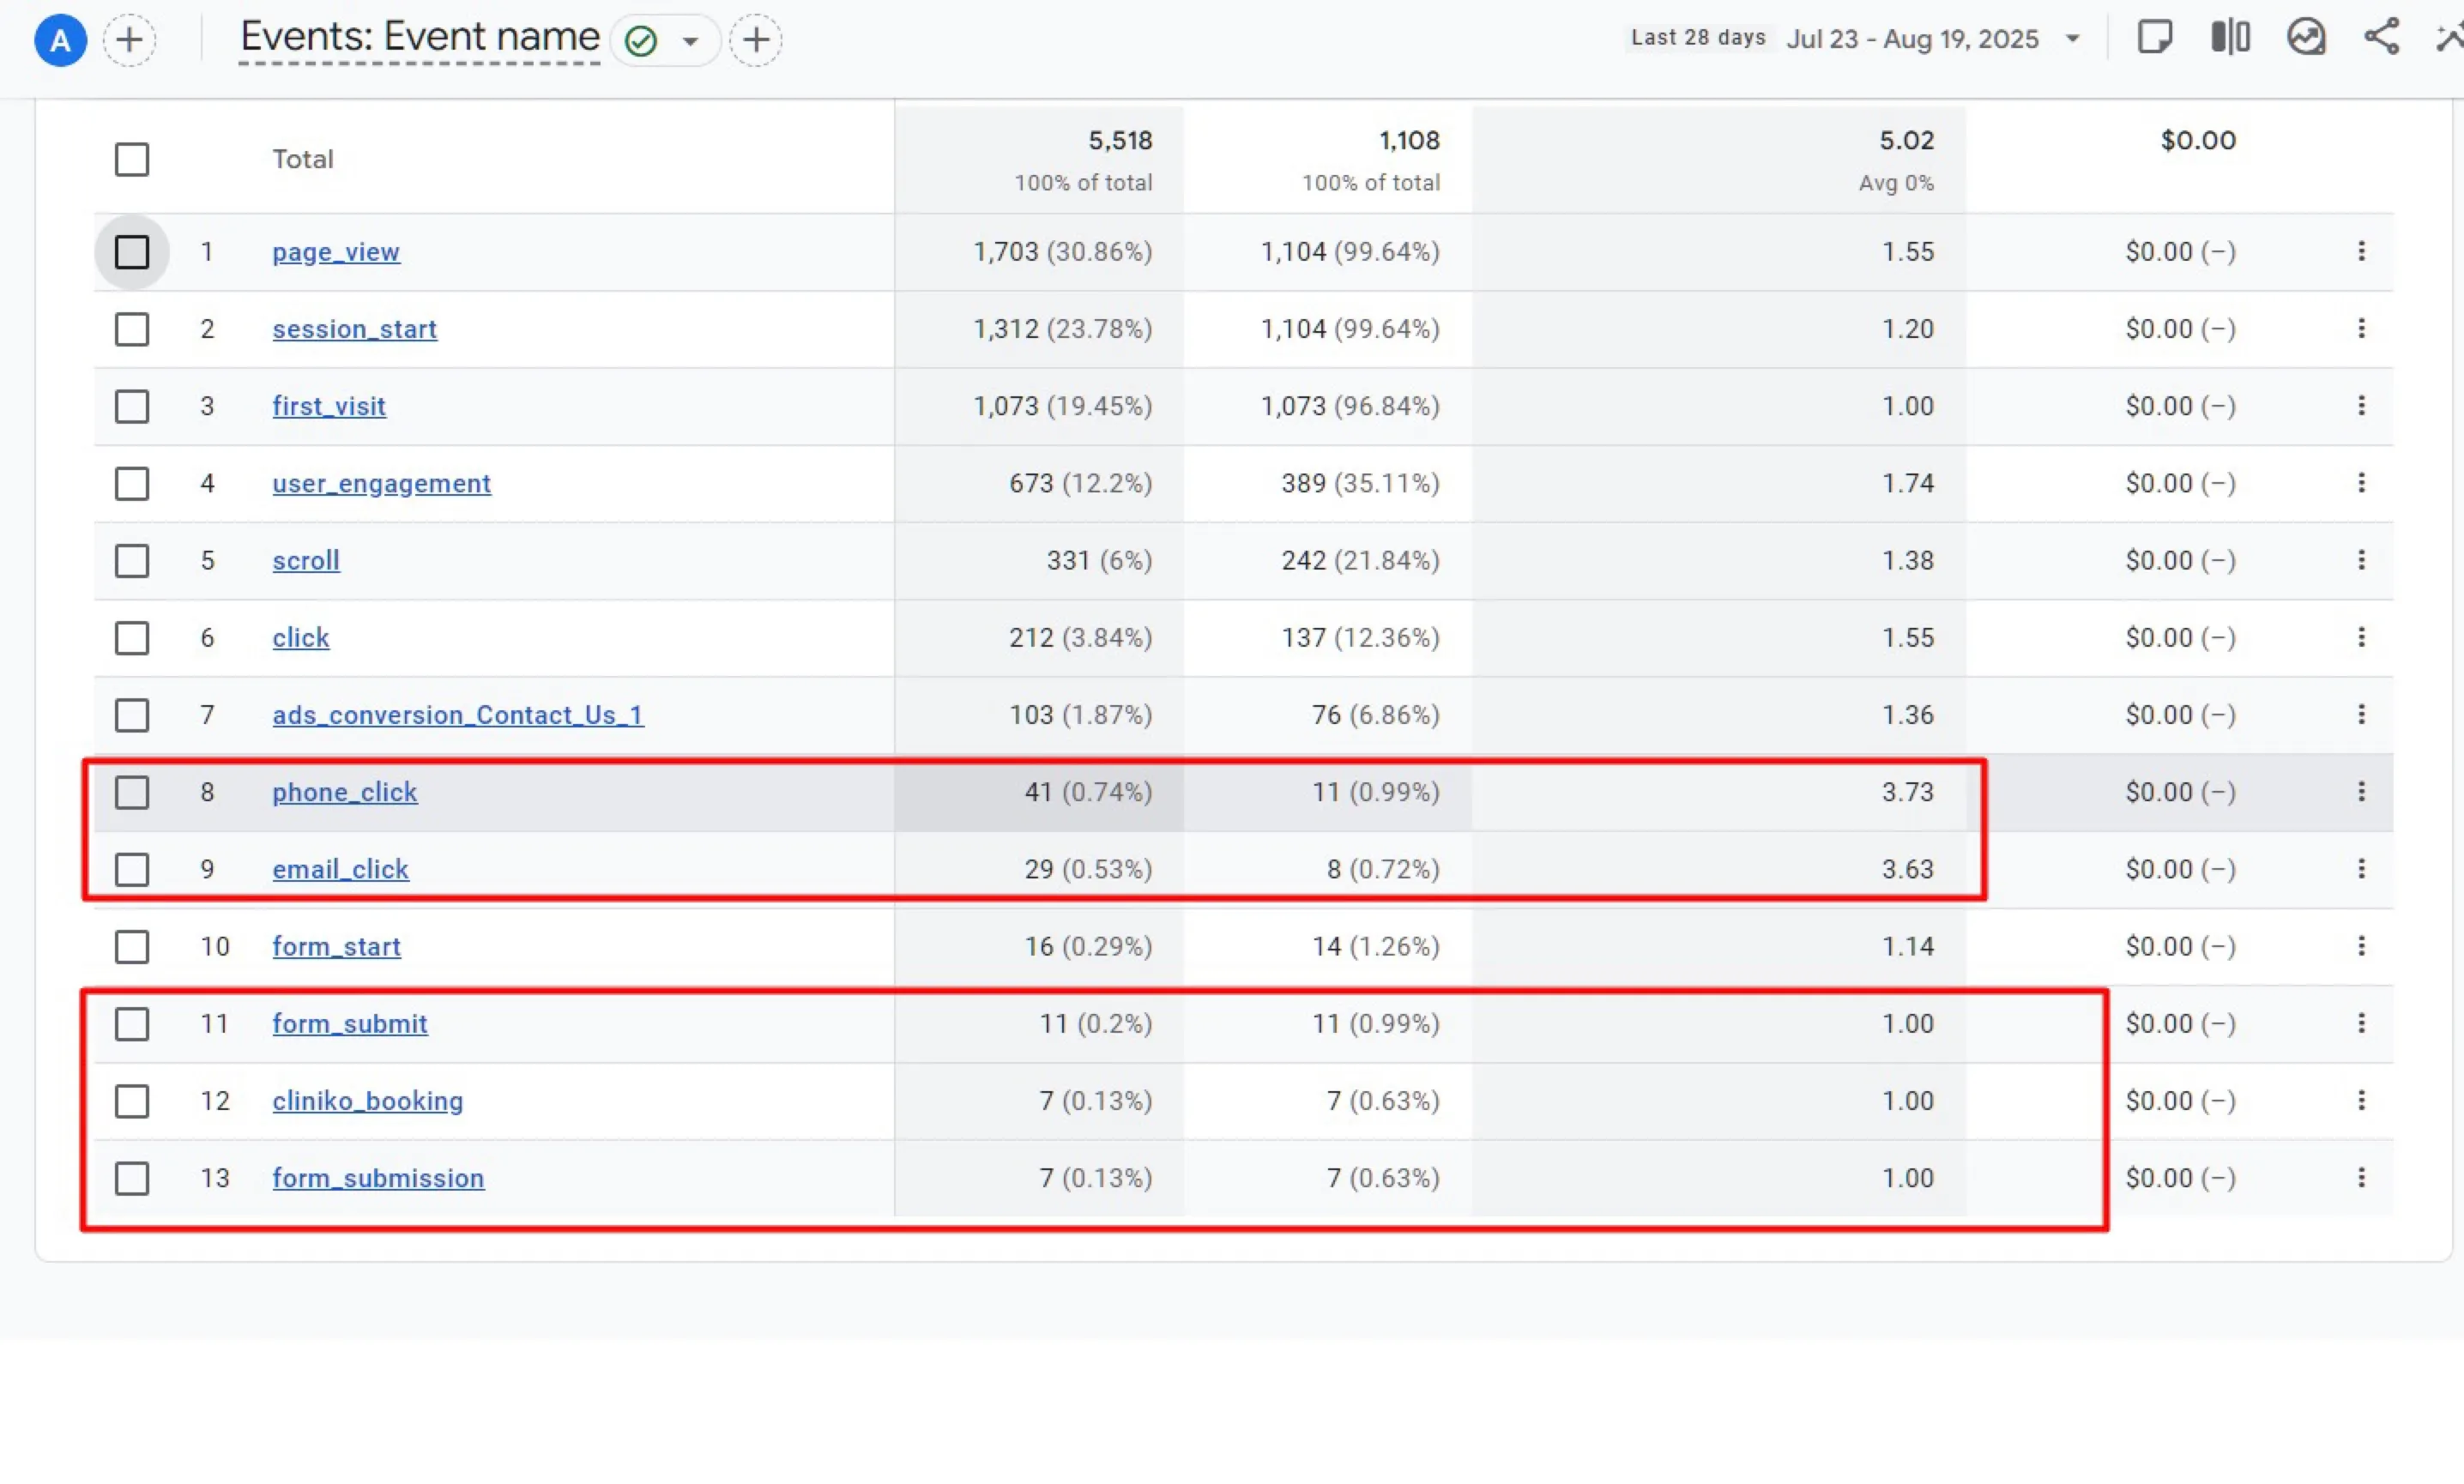Open the user_engagement event link

point(382,484)
